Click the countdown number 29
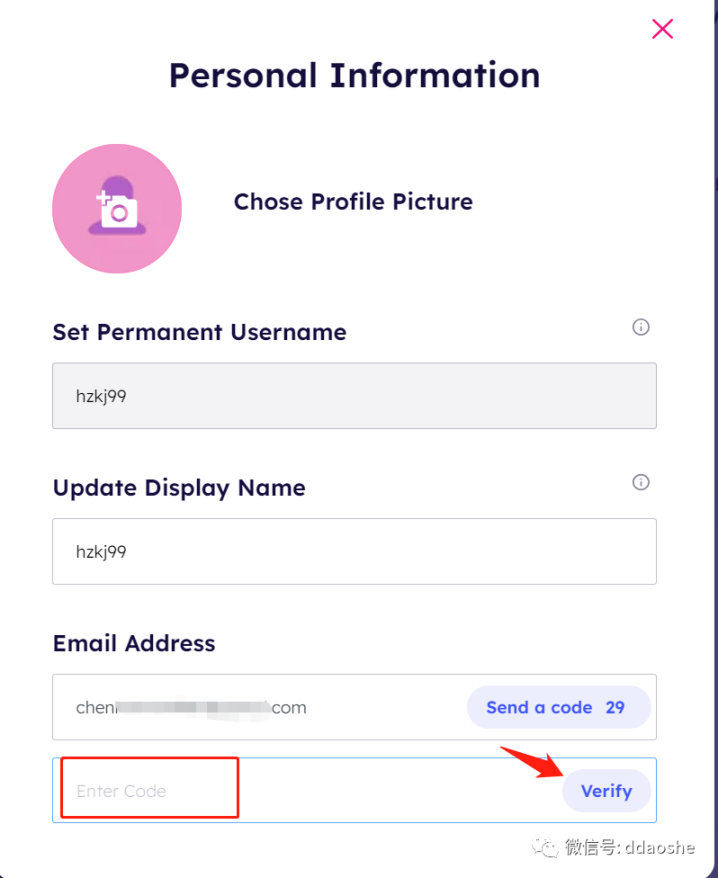The width and height of the screenshot is (718, 878). point(615,707)
